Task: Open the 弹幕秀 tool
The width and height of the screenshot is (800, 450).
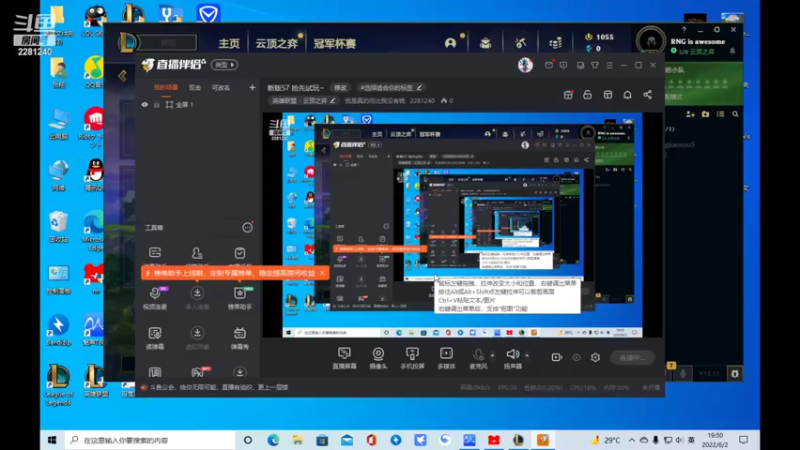Action: pyautogui.click(x=240, y=338)
